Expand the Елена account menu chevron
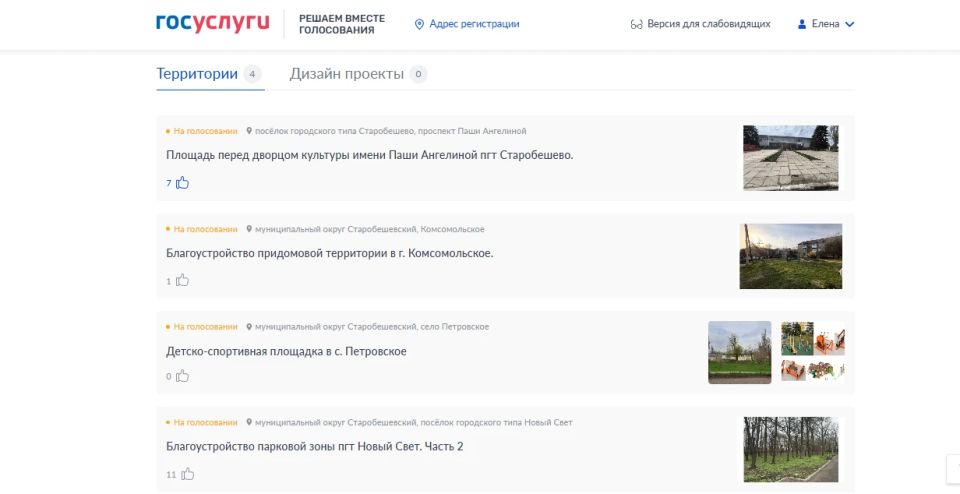This screenshot has height=494, width=960. pyautogui.click(x=850, y=24)
